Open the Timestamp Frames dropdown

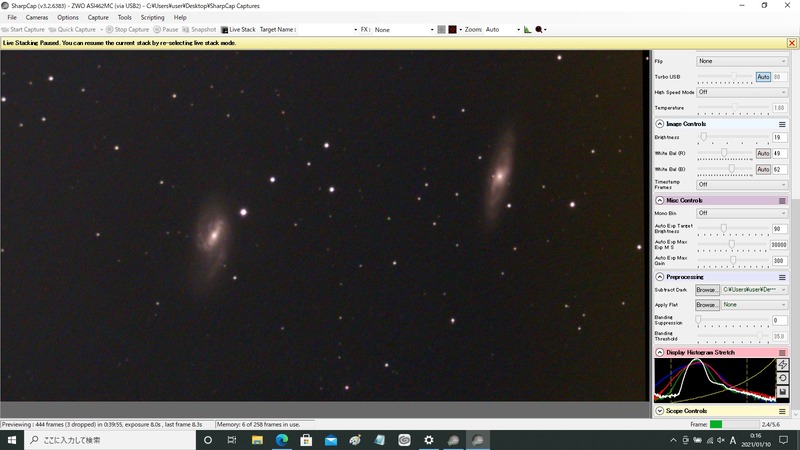point(742,185)
